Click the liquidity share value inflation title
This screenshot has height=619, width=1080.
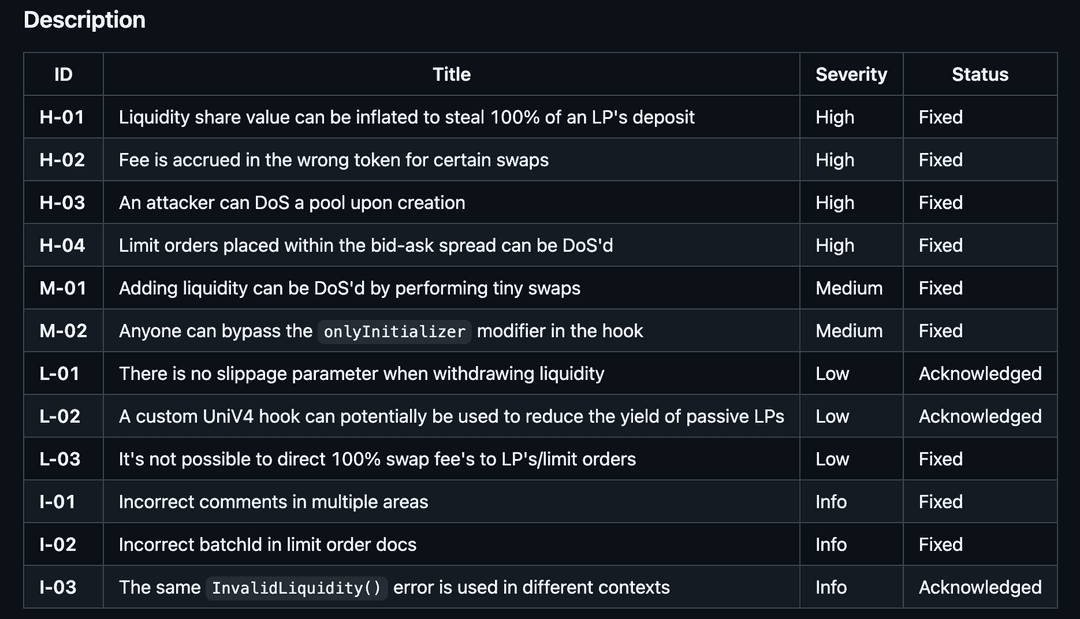(x=406, y=117)
